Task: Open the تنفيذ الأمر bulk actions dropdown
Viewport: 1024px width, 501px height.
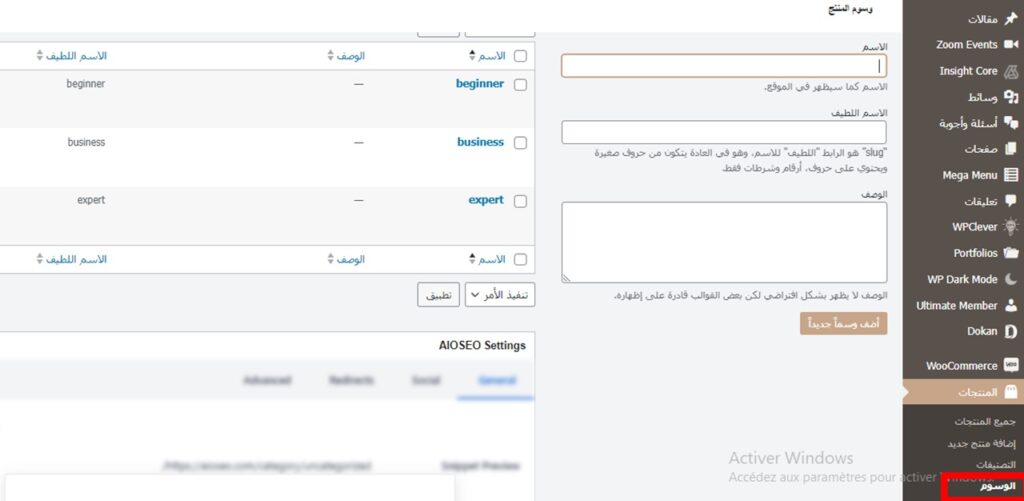Action: (501, 296)
